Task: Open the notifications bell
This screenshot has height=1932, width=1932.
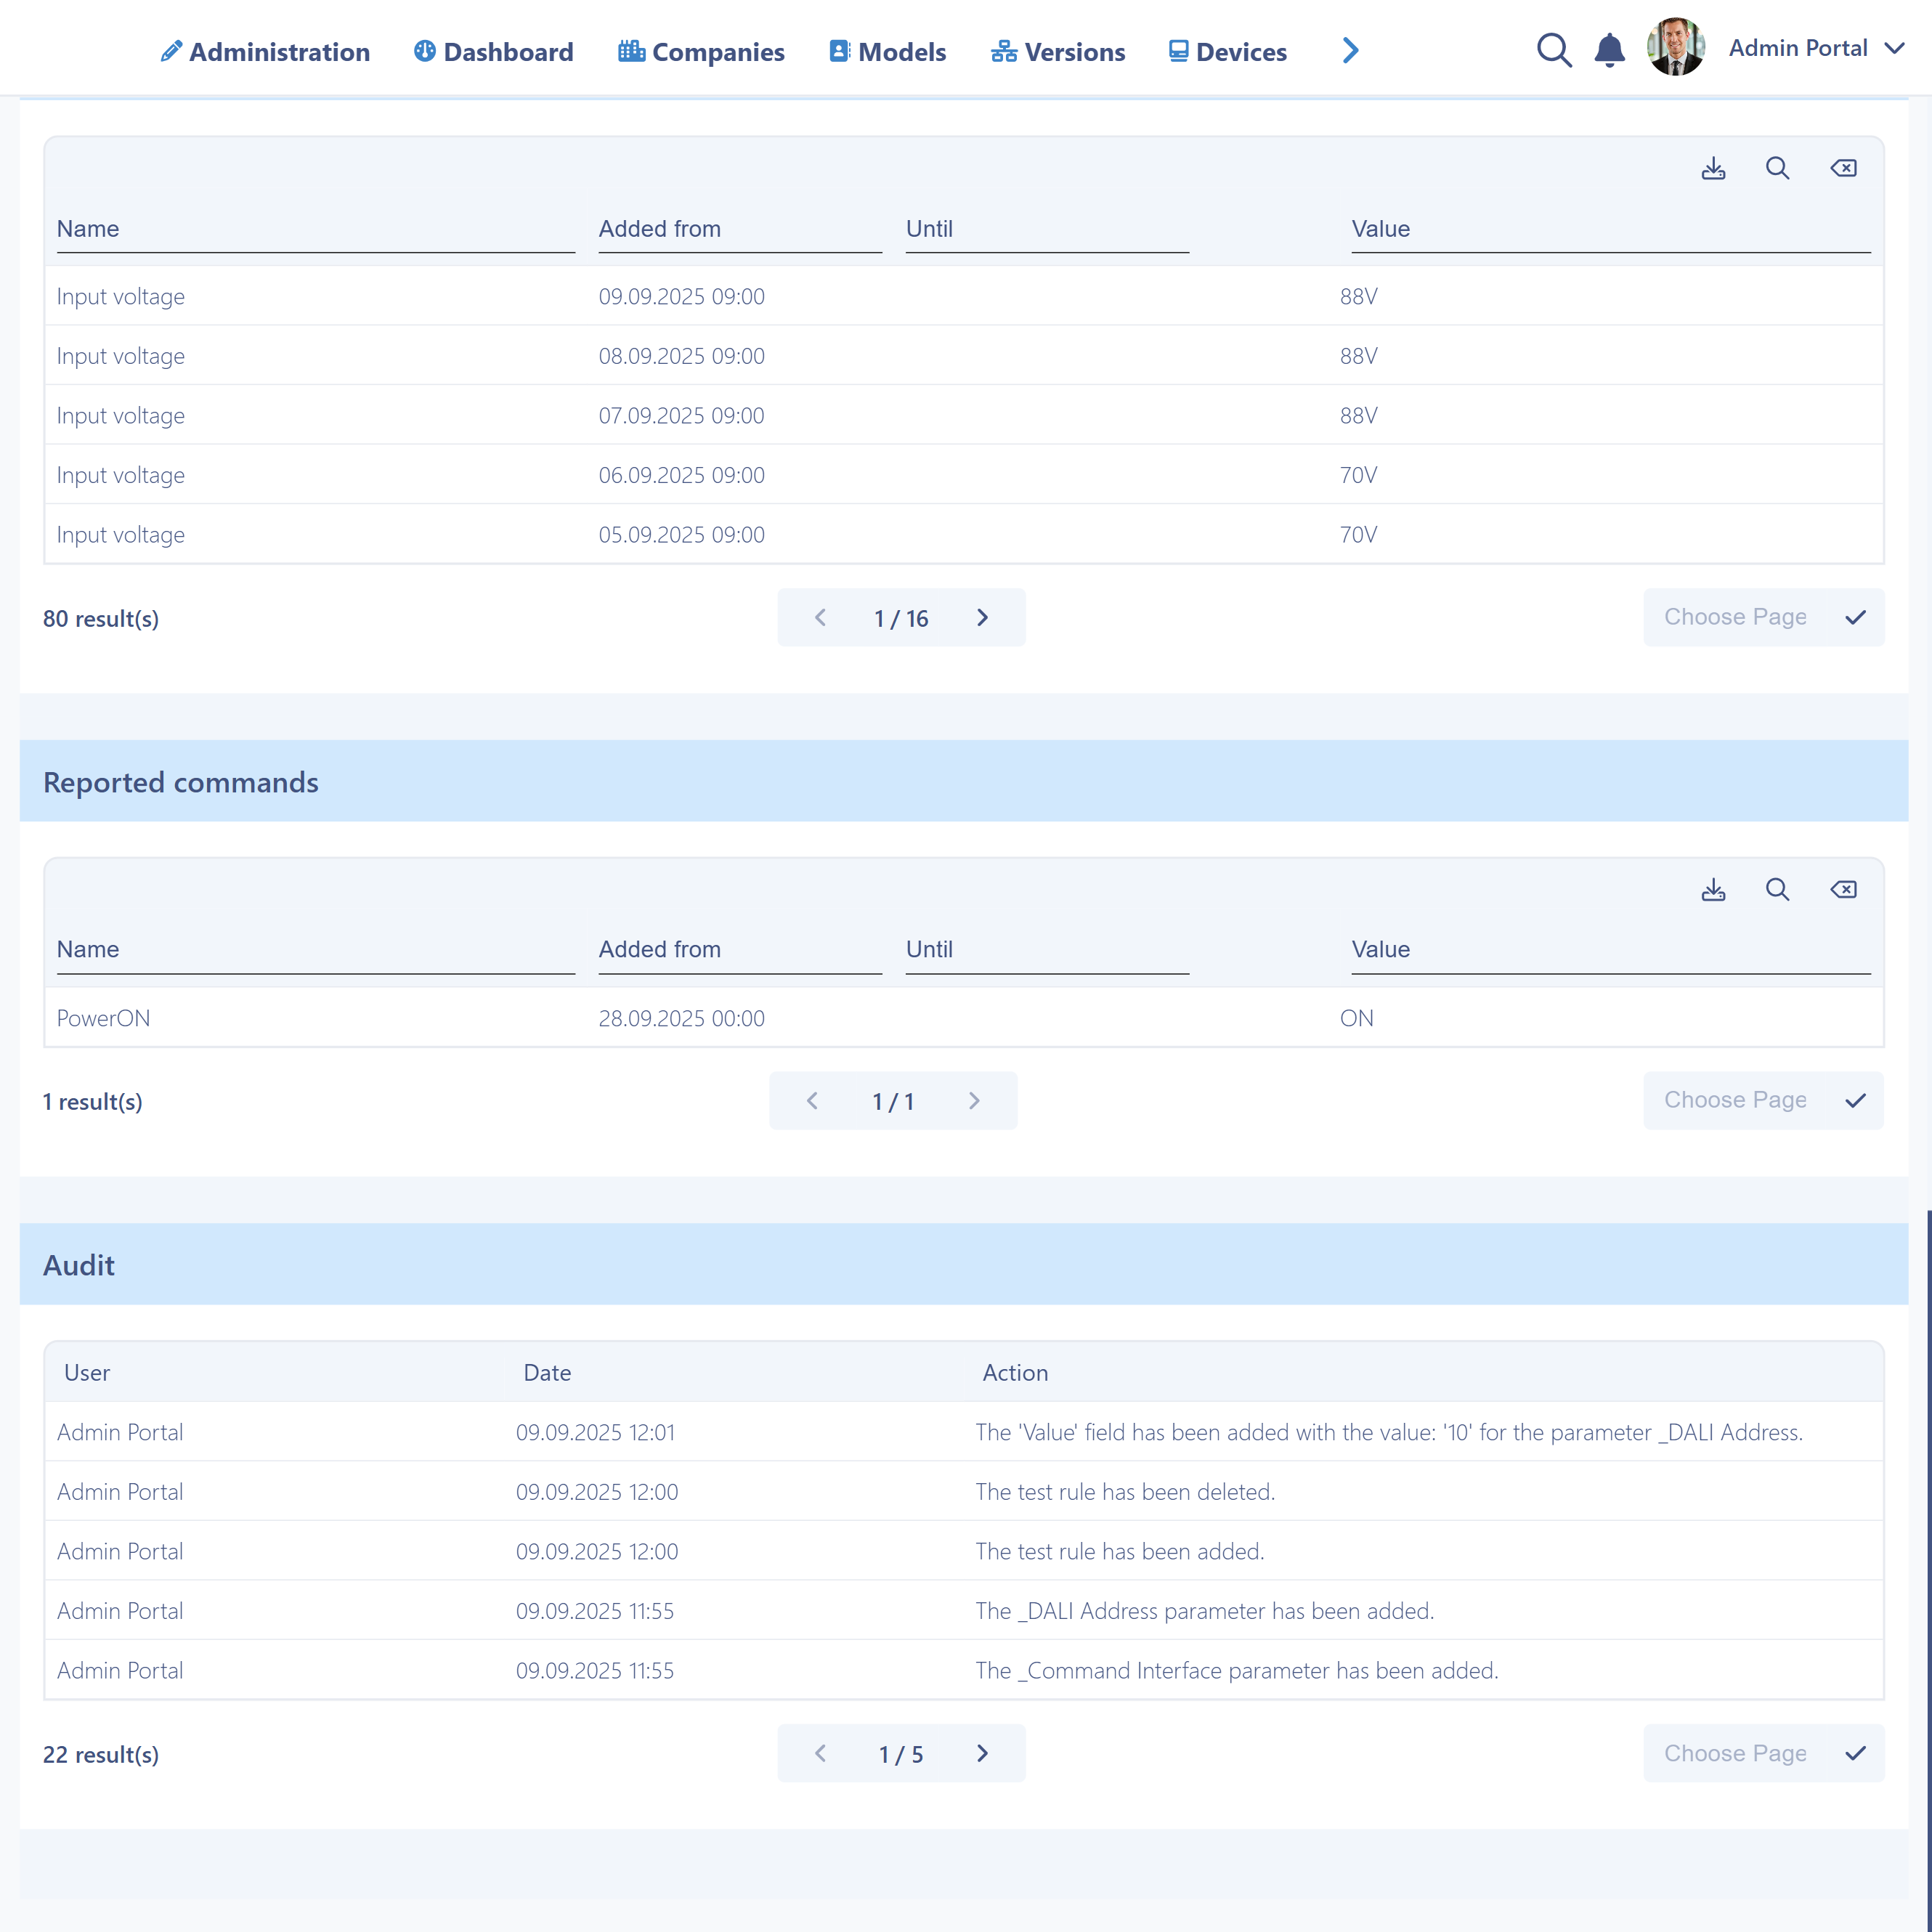Action: pos(1609,49)
